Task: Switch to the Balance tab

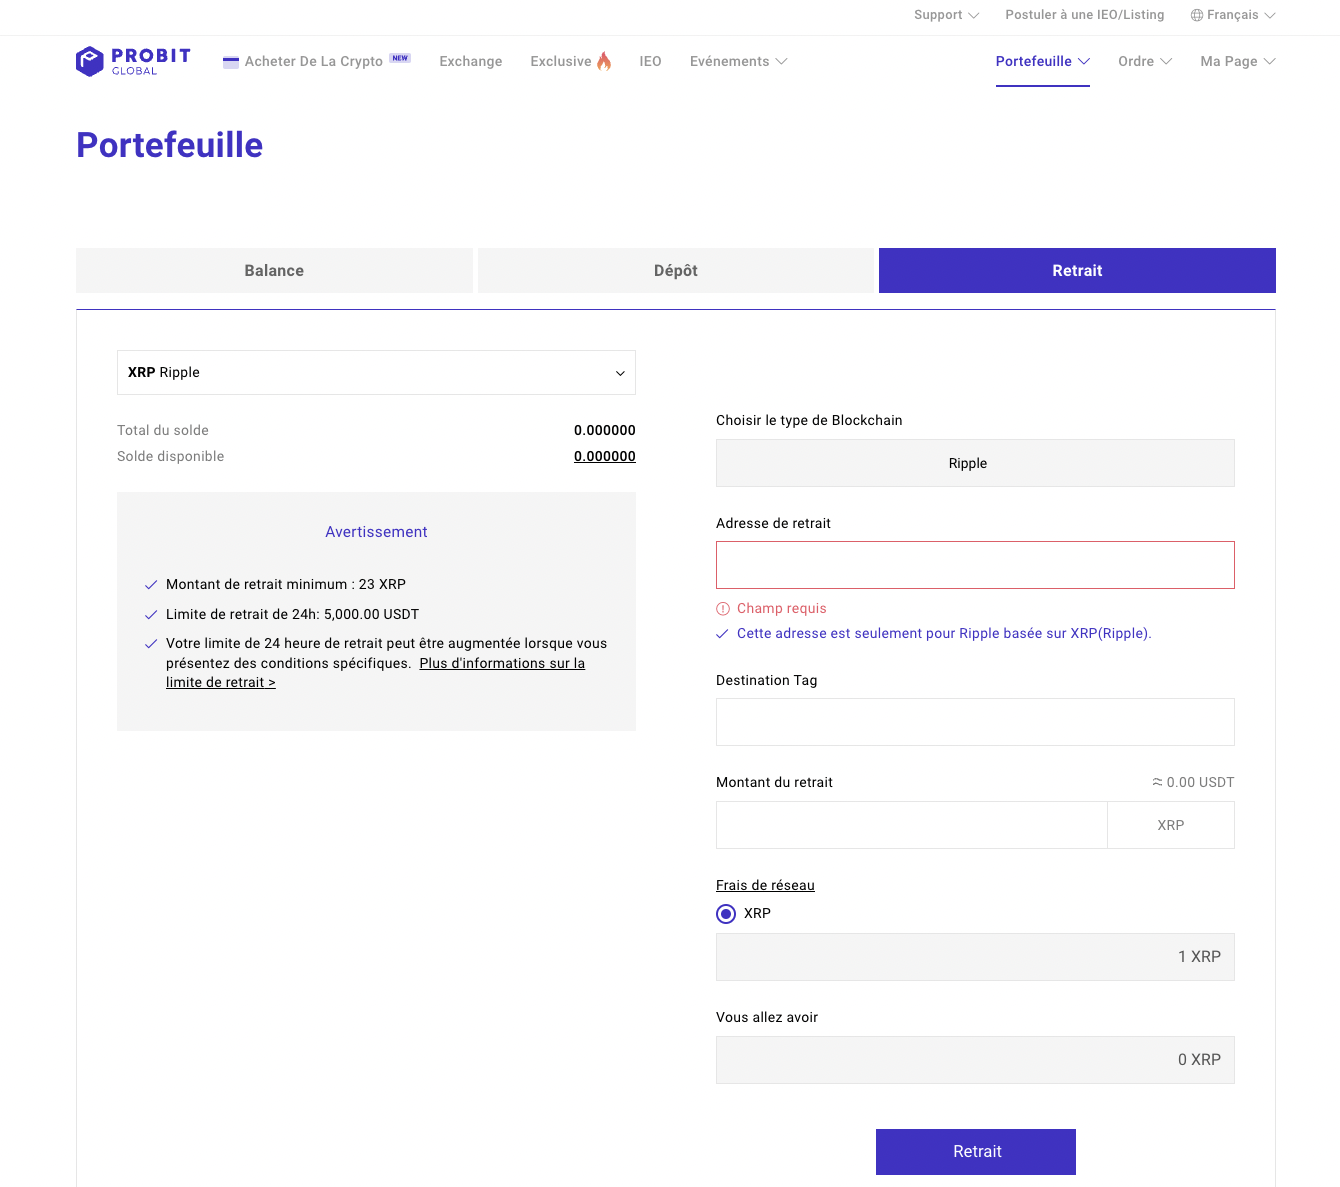Action: [274, 271]
